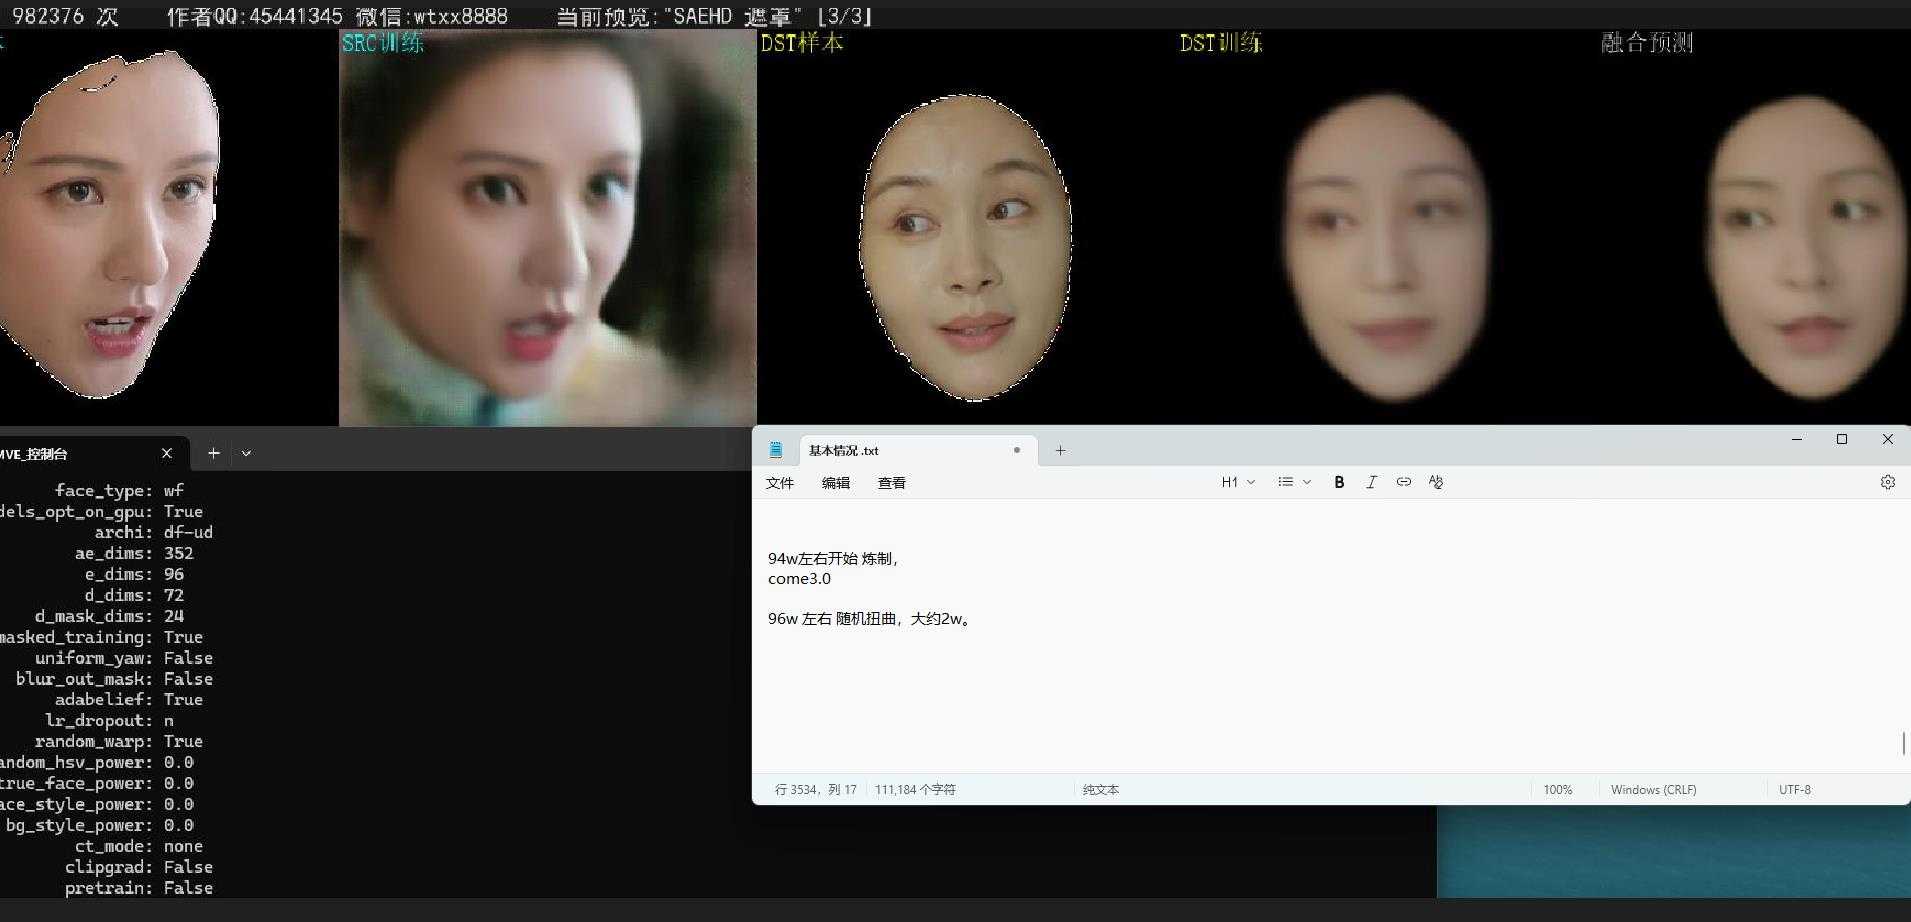1911x922 pixels.
Task: Click the new tab plus icon in MVE_控制台
Action: click(x=213, y=453)
